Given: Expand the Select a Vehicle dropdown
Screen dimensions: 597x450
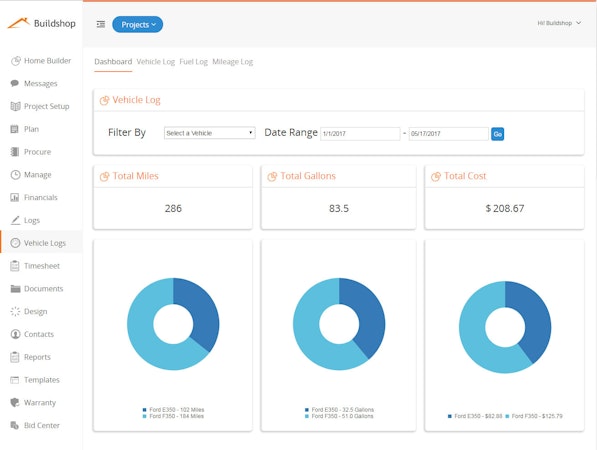Looking at the screenshot, I should tap(209, 133).
